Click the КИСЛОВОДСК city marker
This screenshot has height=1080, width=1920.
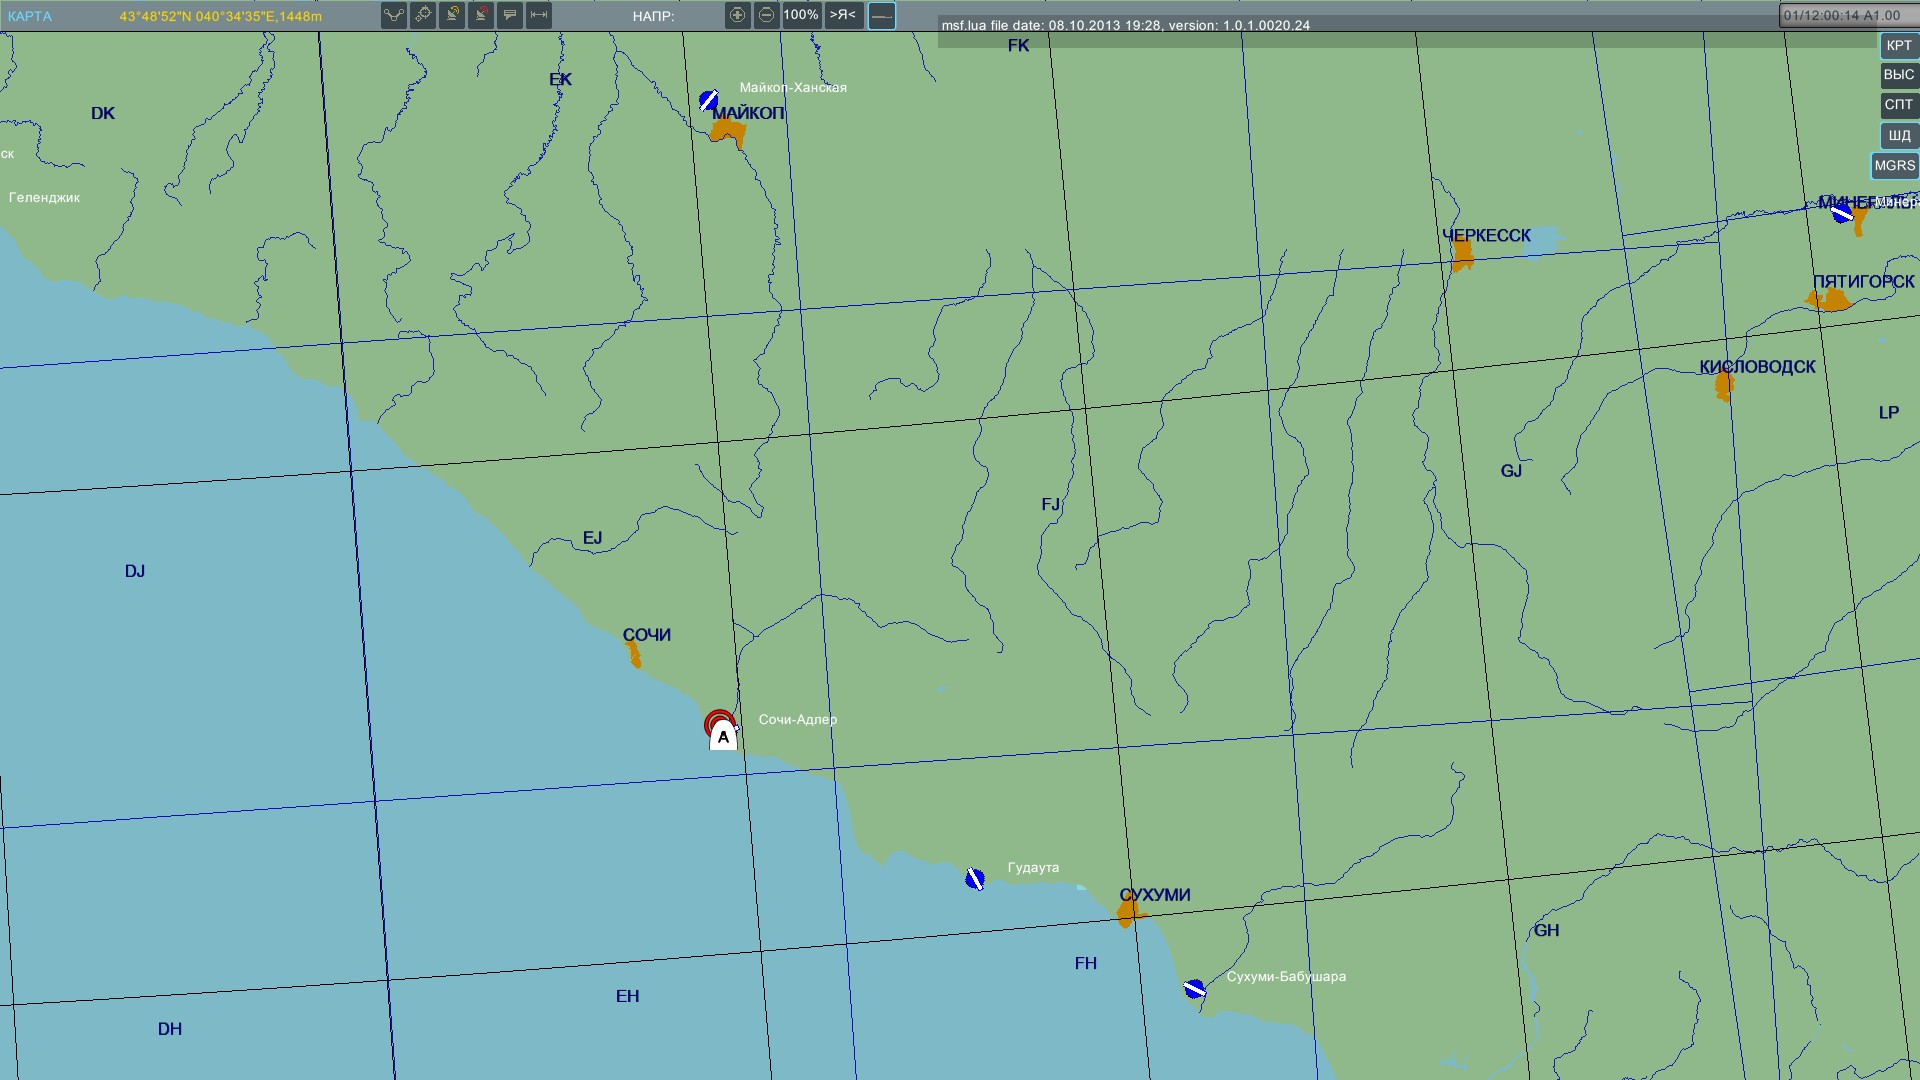point(1724,386)
